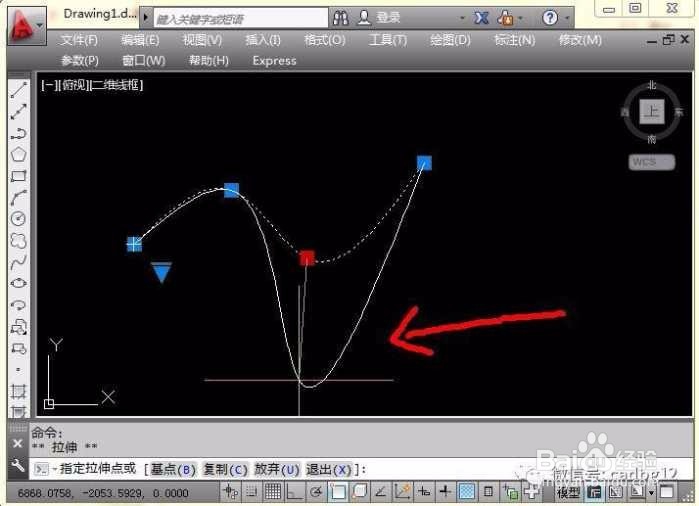Click the Quick View Drawings status icon
The width and height of the screenshot is (699, 506).
click(637, 492)
